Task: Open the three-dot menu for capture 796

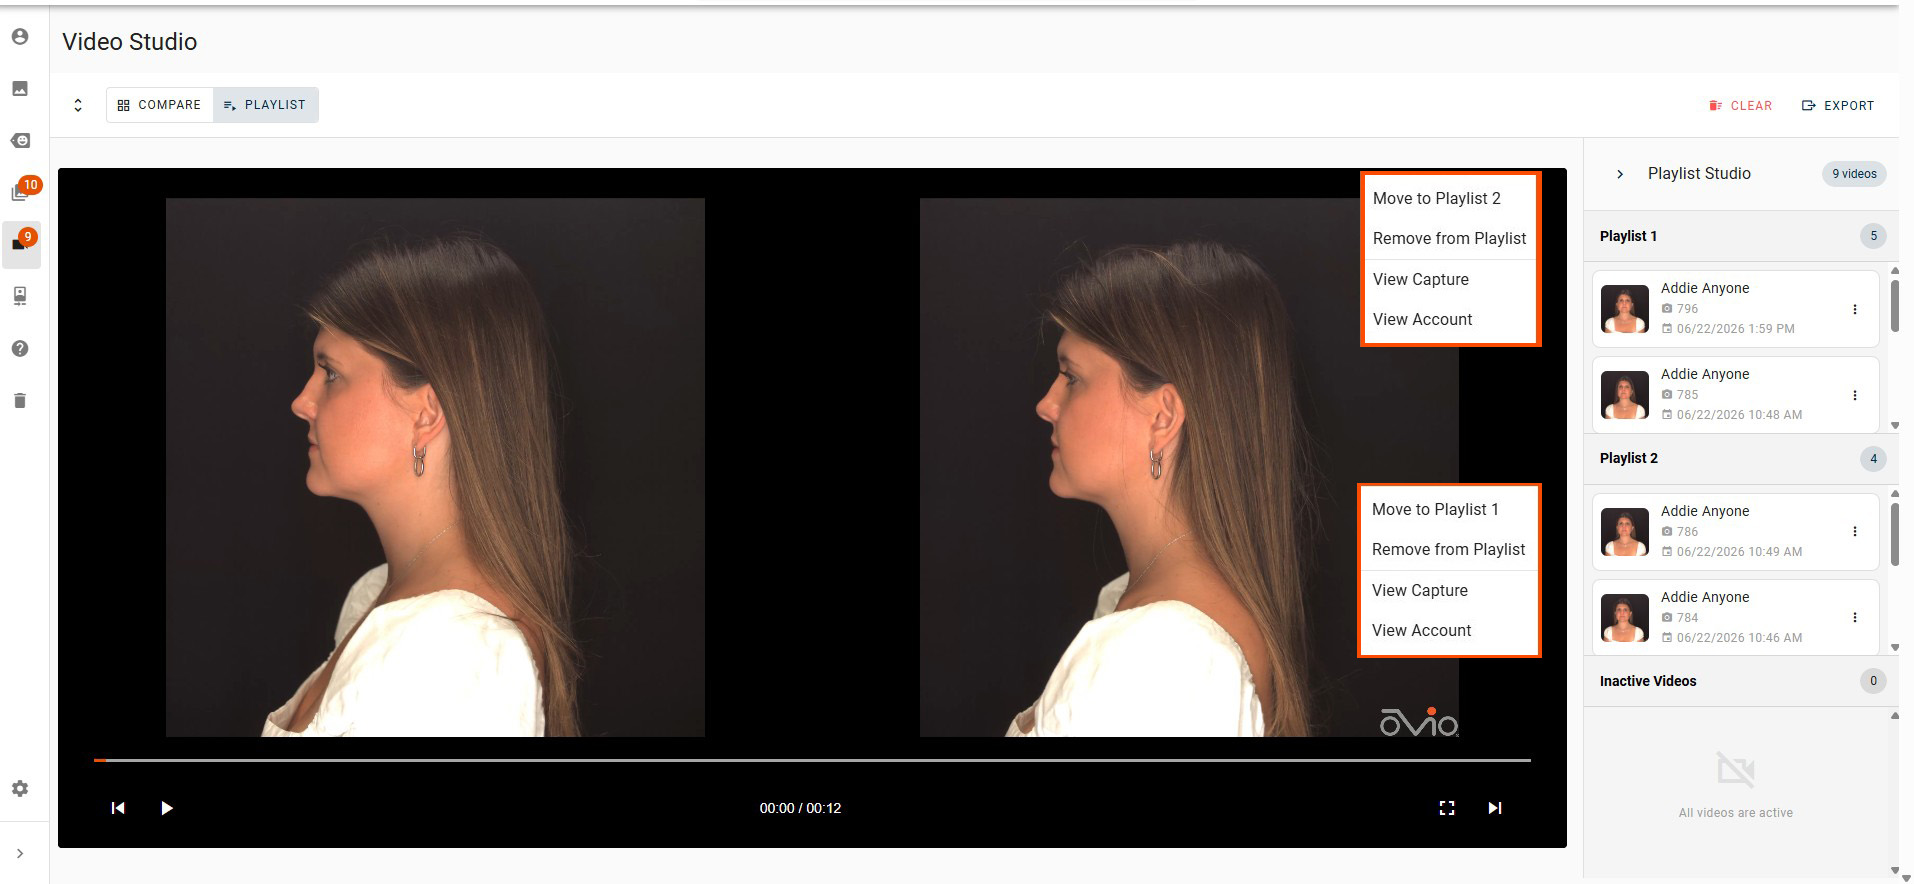Action: point(1855,310)
